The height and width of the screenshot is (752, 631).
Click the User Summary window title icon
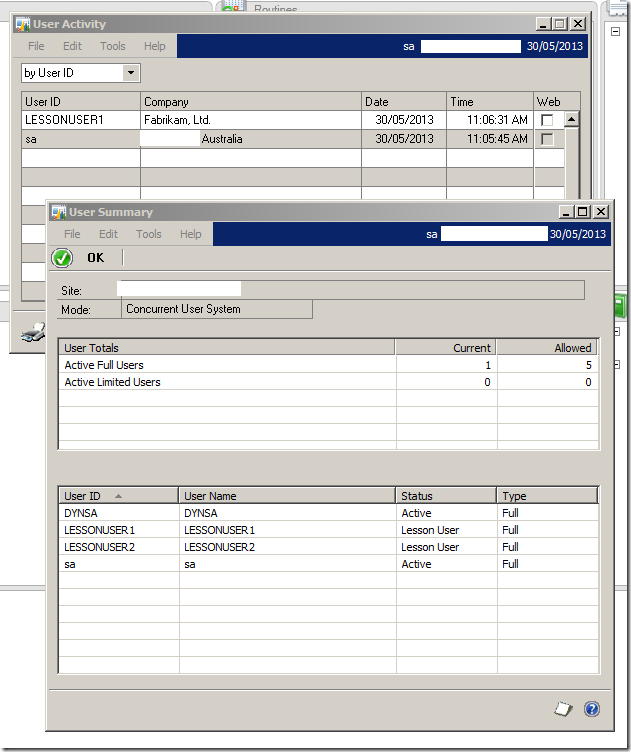(x=59, y=212)
